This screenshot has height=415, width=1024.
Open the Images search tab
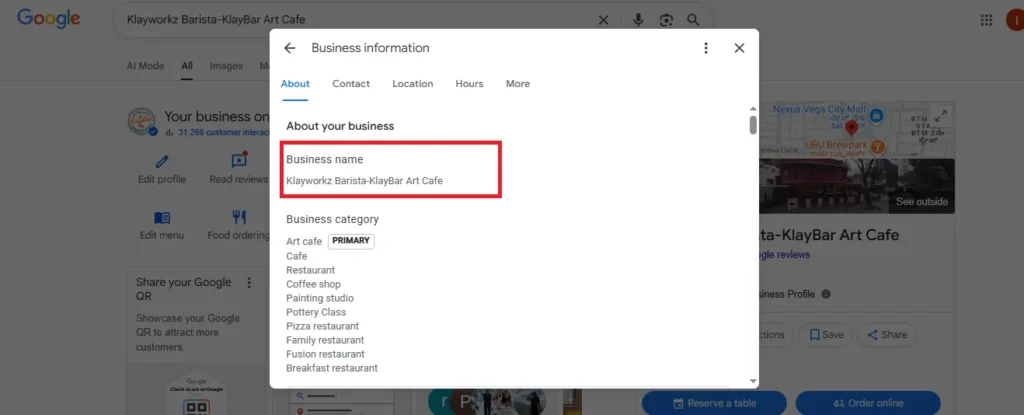click(226, 66)
